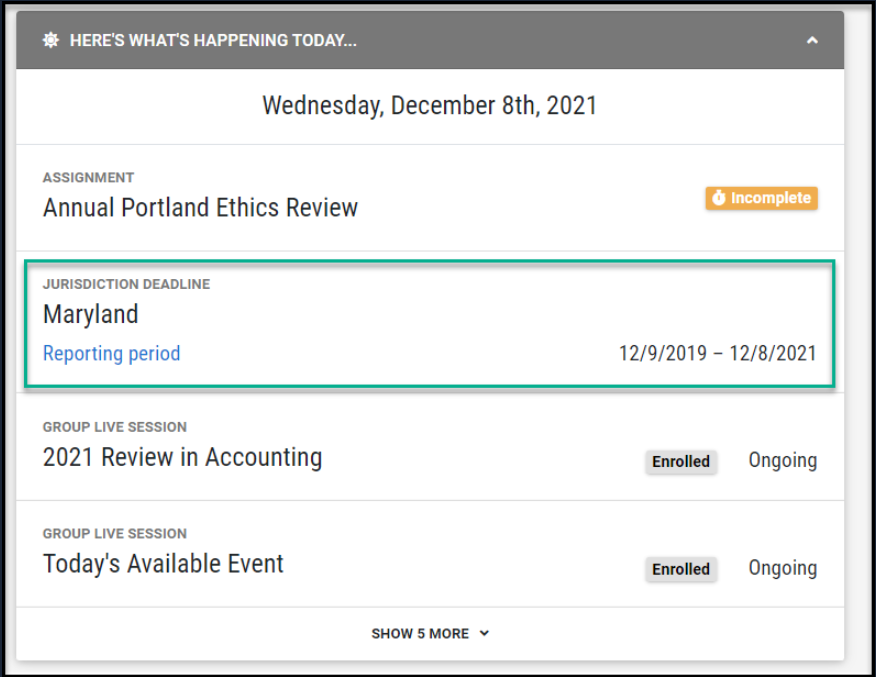Click the sun icon in the header bar

[x=50, y=41]
